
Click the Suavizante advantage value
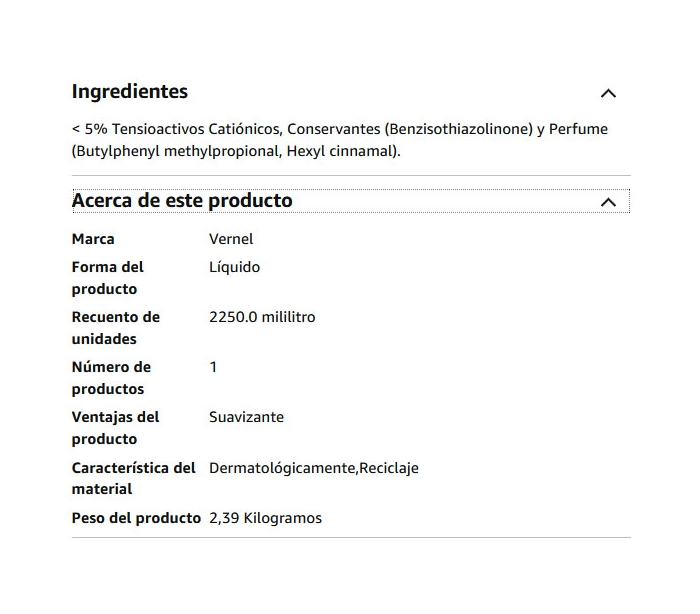click(246, 417)
